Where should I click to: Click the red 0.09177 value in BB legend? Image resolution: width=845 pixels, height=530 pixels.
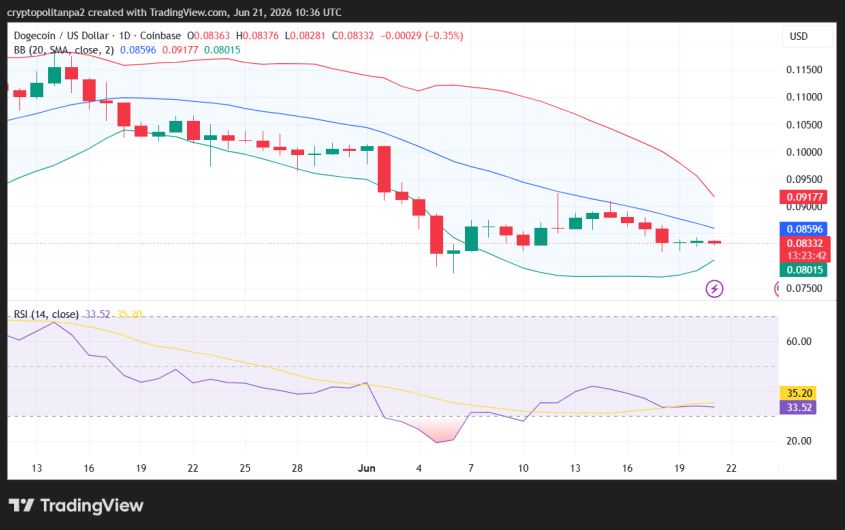pos(180,50)
